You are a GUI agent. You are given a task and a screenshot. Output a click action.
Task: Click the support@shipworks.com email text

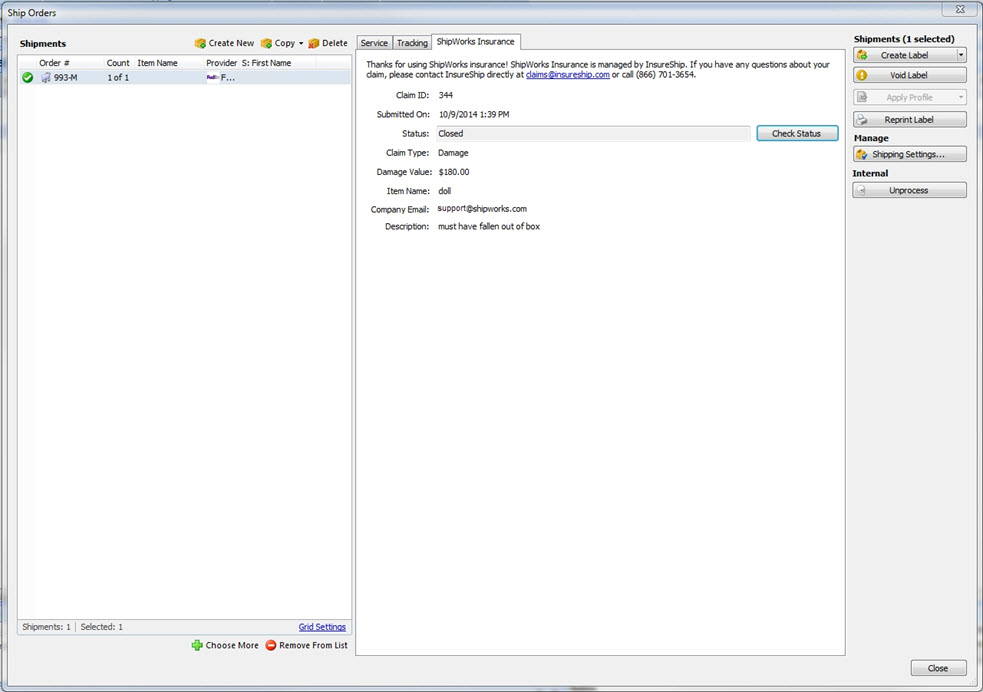(x=482, y=209)
